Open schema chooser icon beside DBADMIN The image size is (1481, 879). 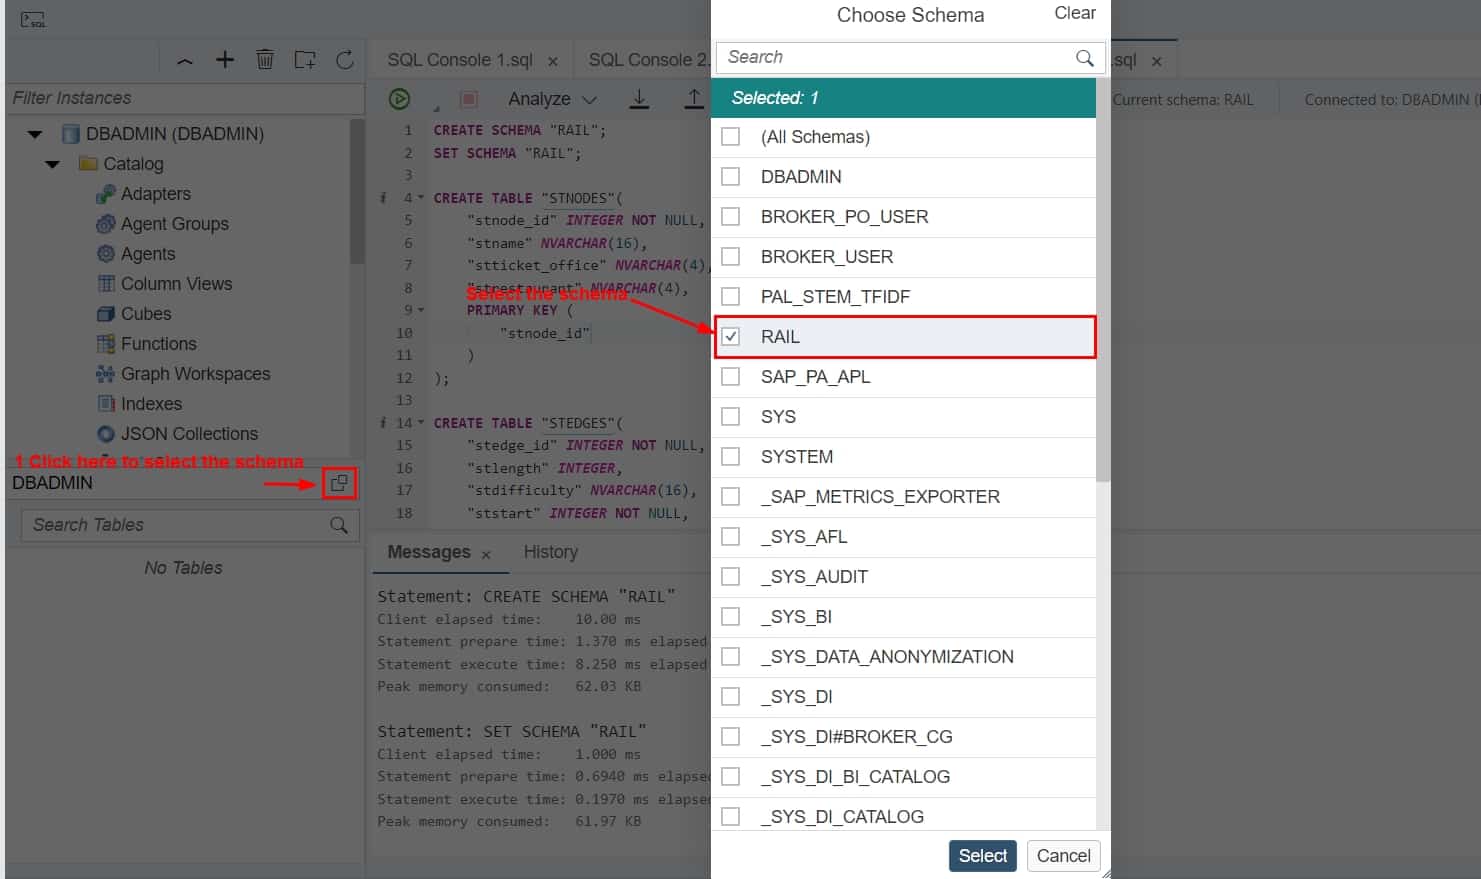coord(339,483)
